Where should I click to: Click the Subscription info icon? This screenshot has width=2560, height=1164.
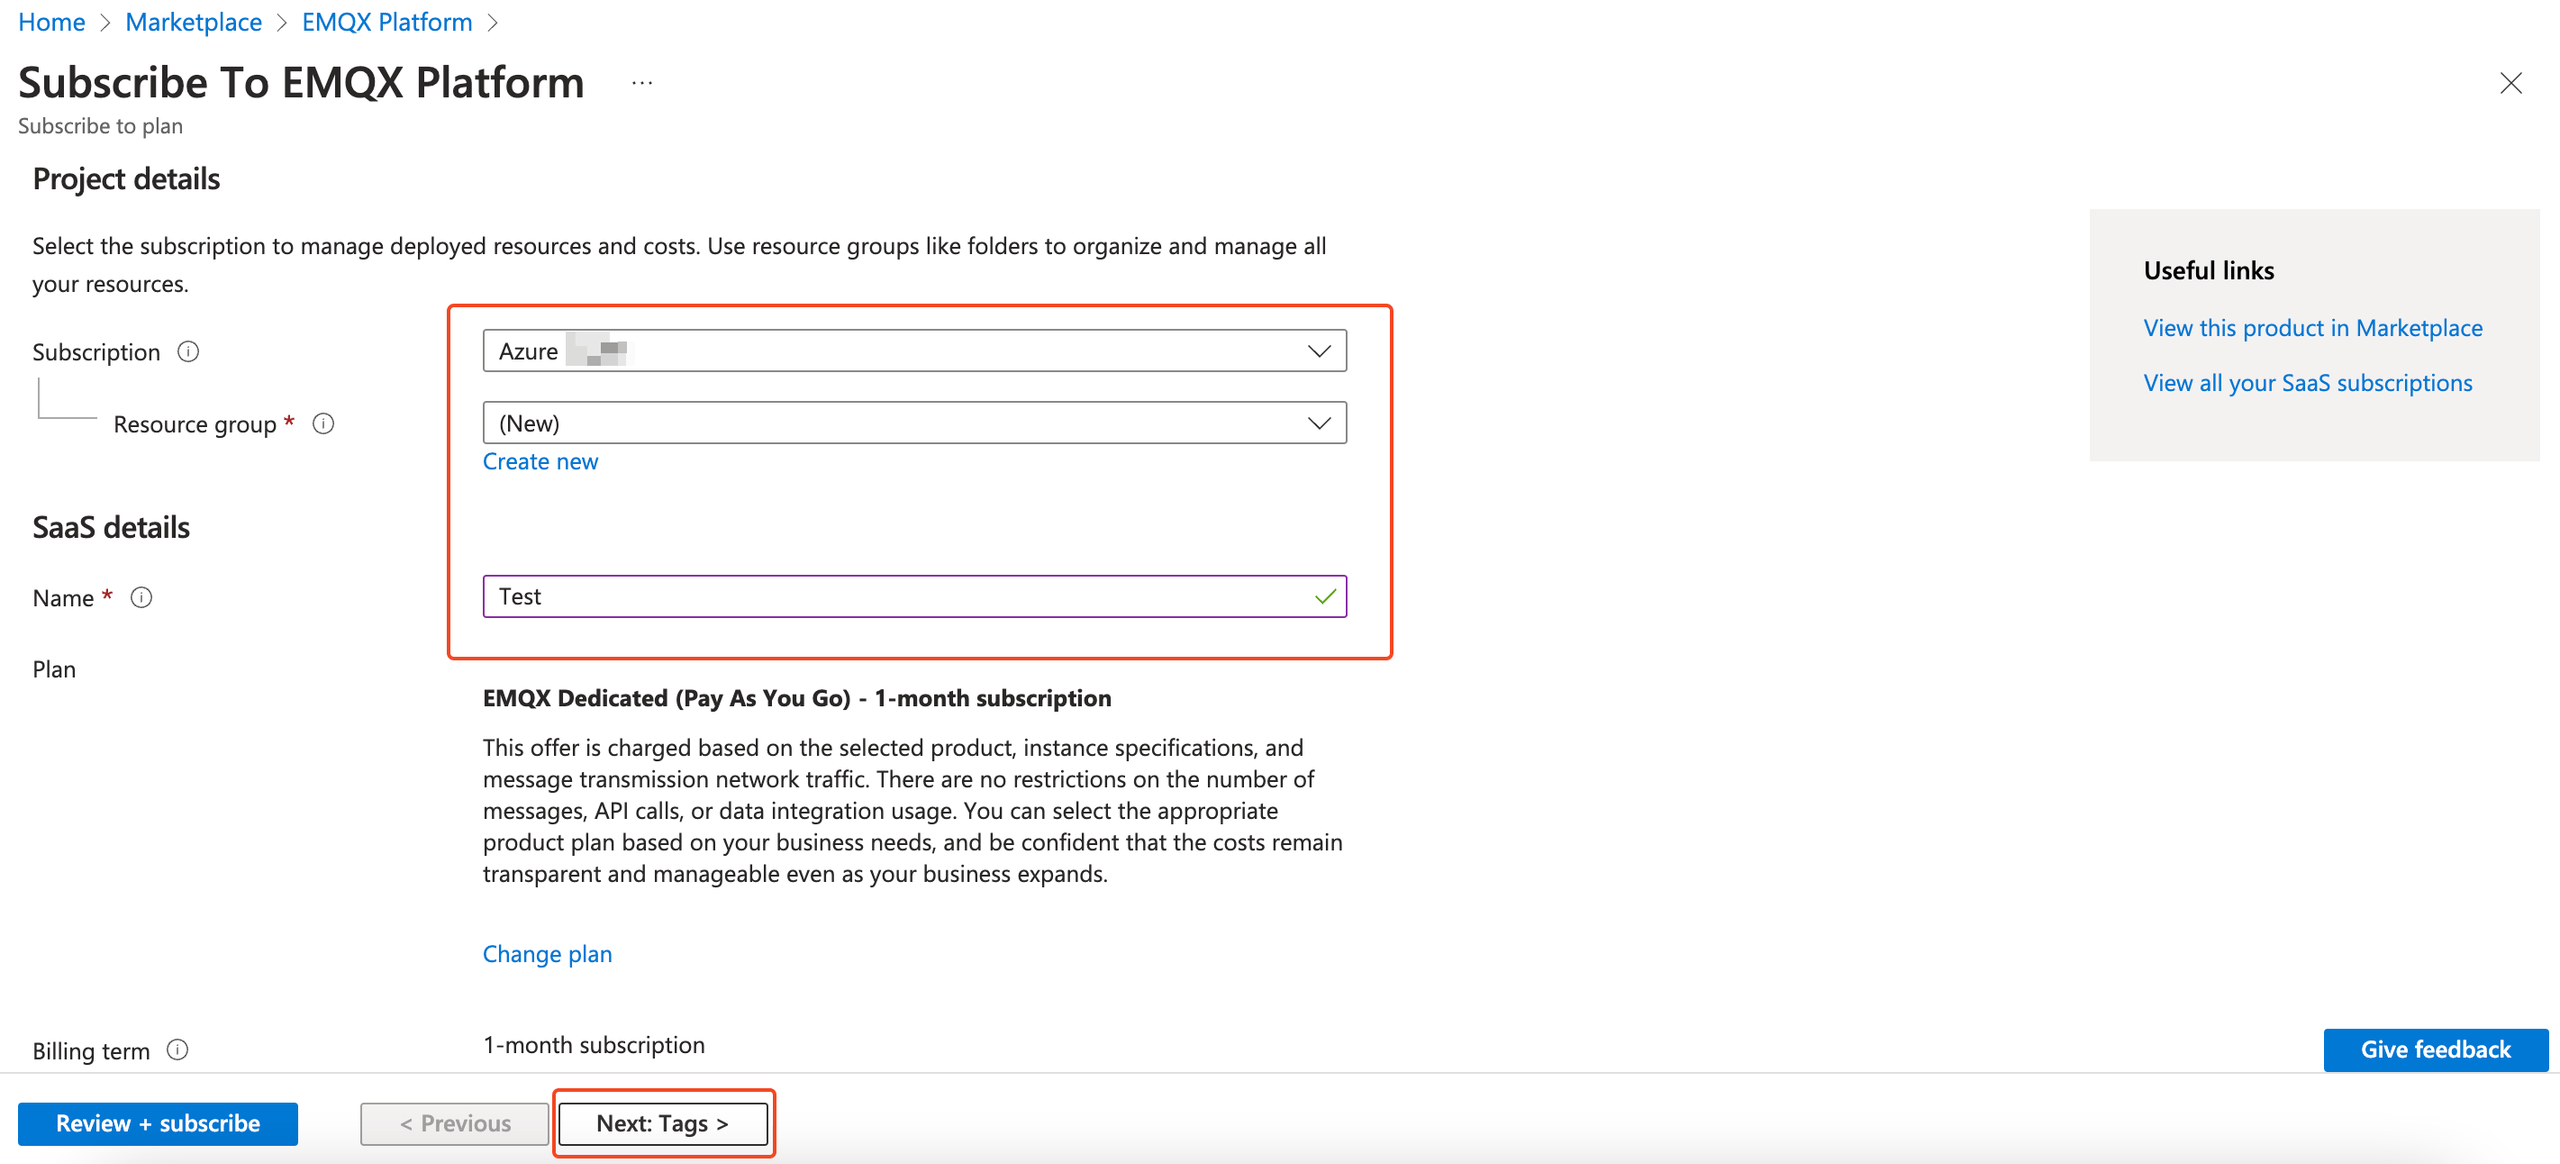point(188,352)
